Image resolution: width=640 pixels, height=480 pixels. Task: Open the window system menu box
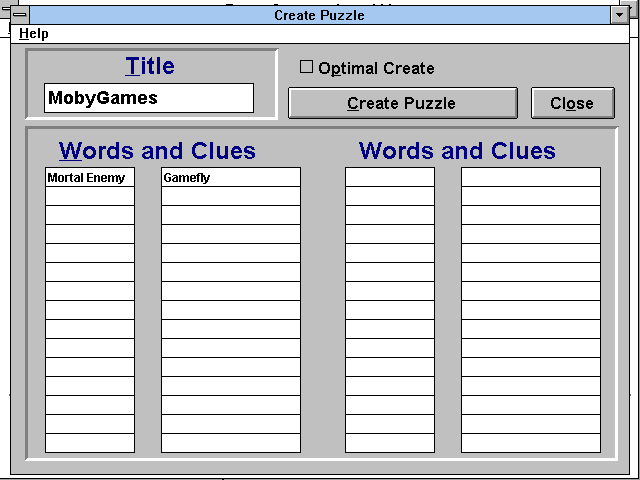(19, 15)
